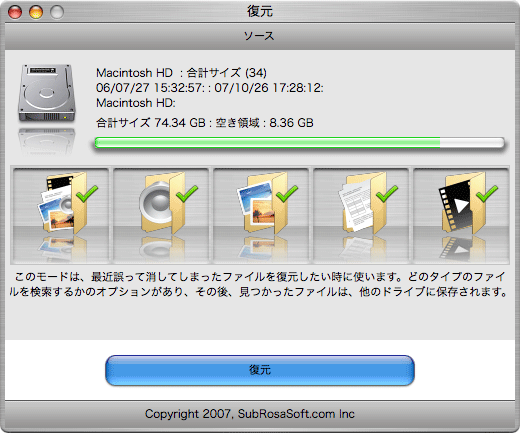Screen dimensions: 520x433
Task: Click the green disk usage bar
Action: coord(299,143)
